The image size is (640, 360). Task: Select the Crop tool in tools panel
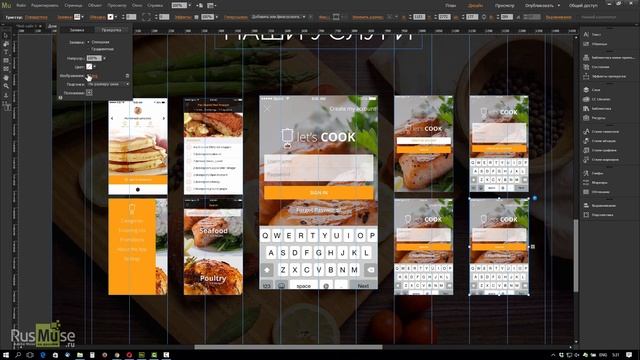6,44
